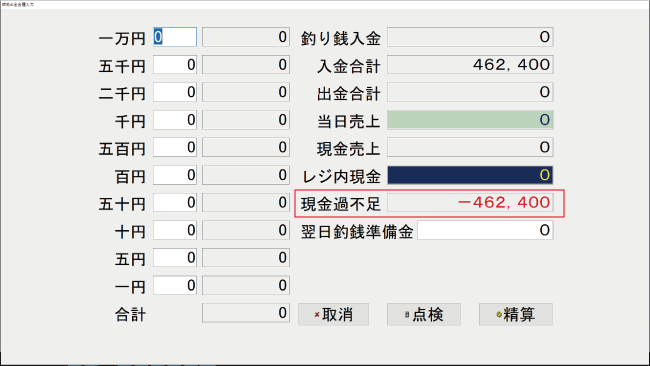This screenshot has height=366, width=650.
Task: Select the 一万円 count input field
Action: (175, 37)
